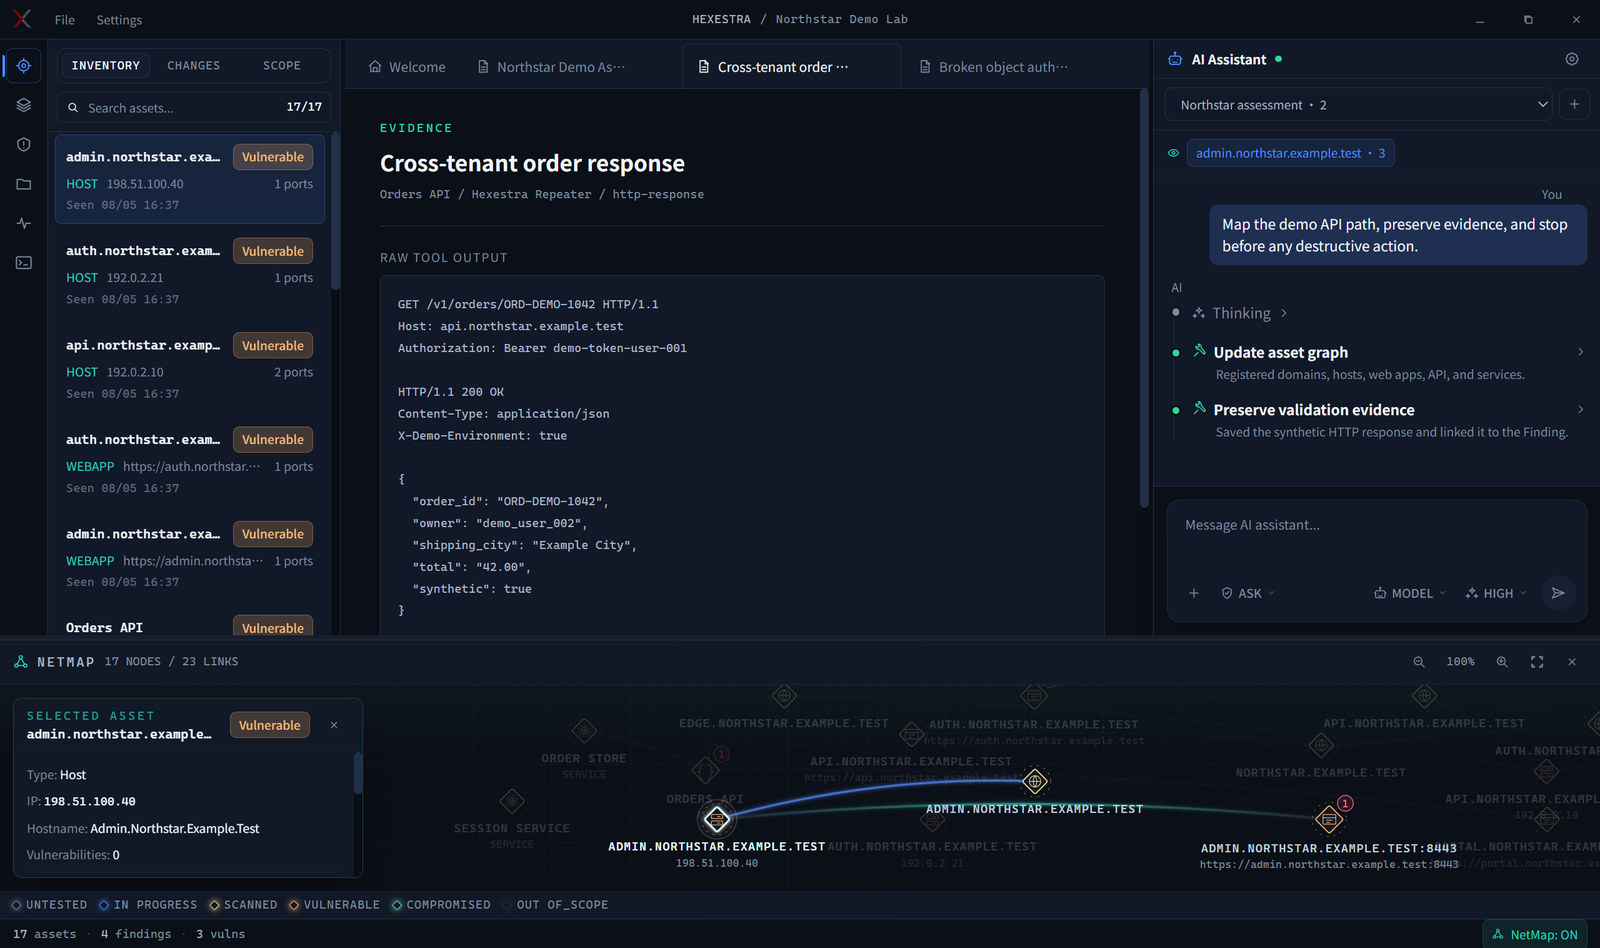1600x948 pixels.
Task: Click the Hexestra X logo
Action: click(22, 19)
